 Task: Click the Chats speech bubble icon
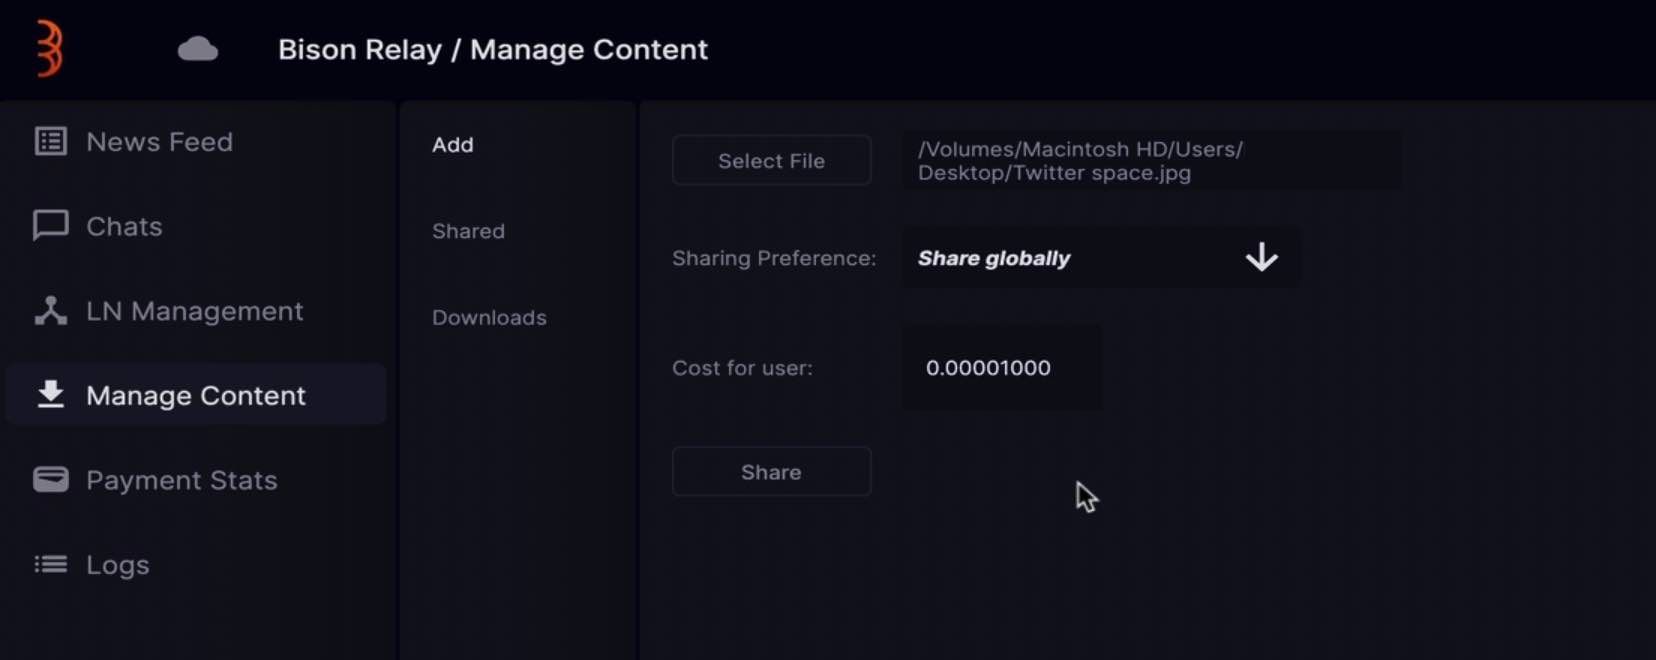click(51, 226)
